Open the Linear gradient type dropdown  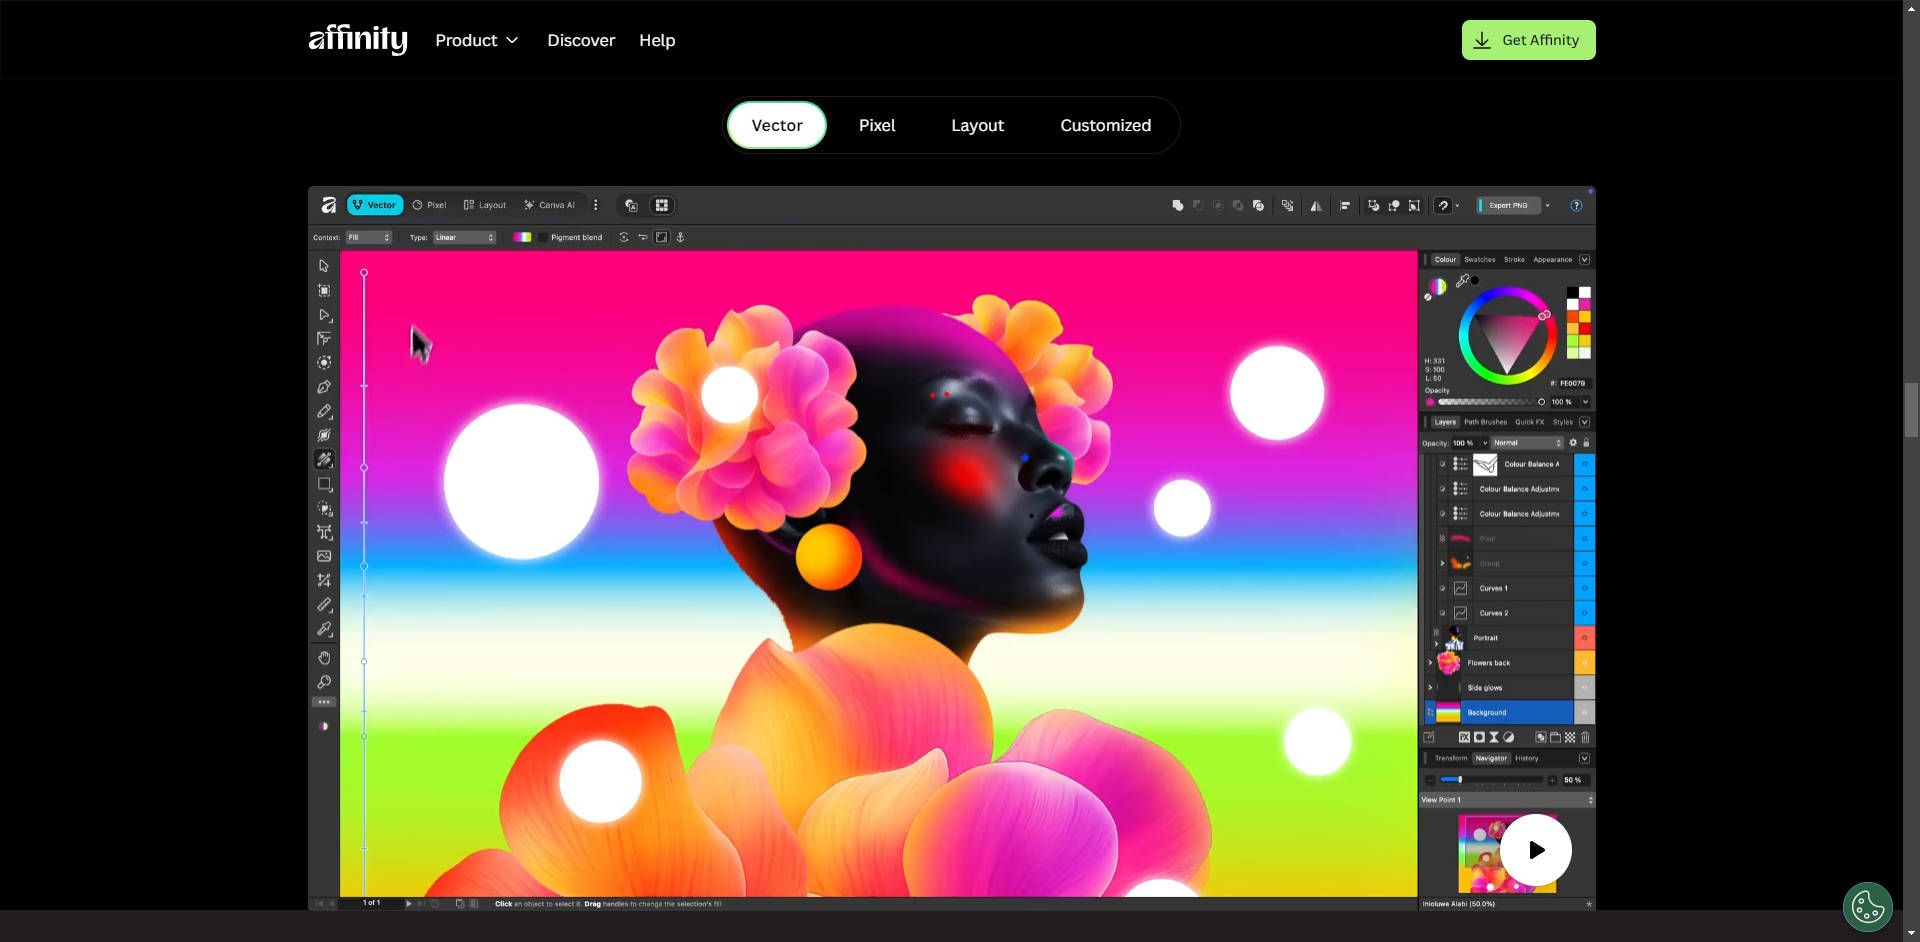[x=462, y=237]
